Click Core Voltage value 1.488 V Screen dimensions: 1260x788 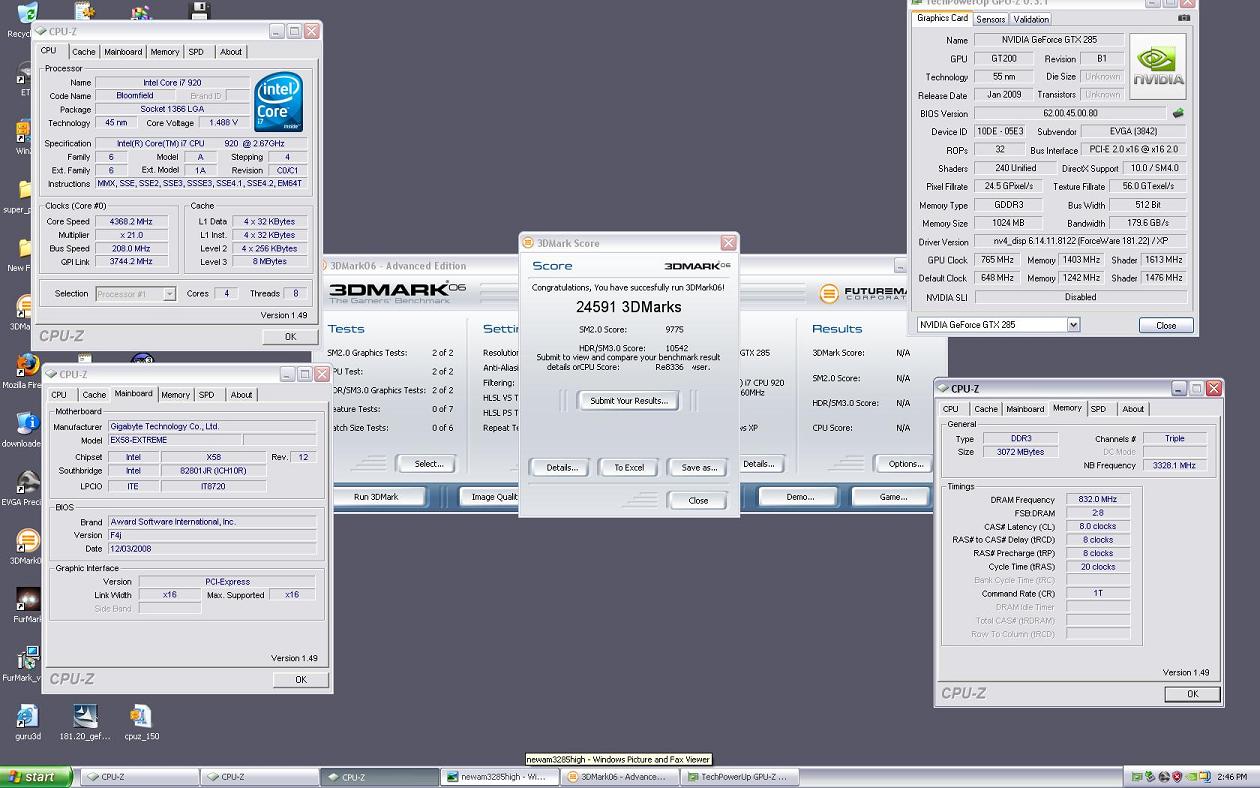[x=224, y=123]
